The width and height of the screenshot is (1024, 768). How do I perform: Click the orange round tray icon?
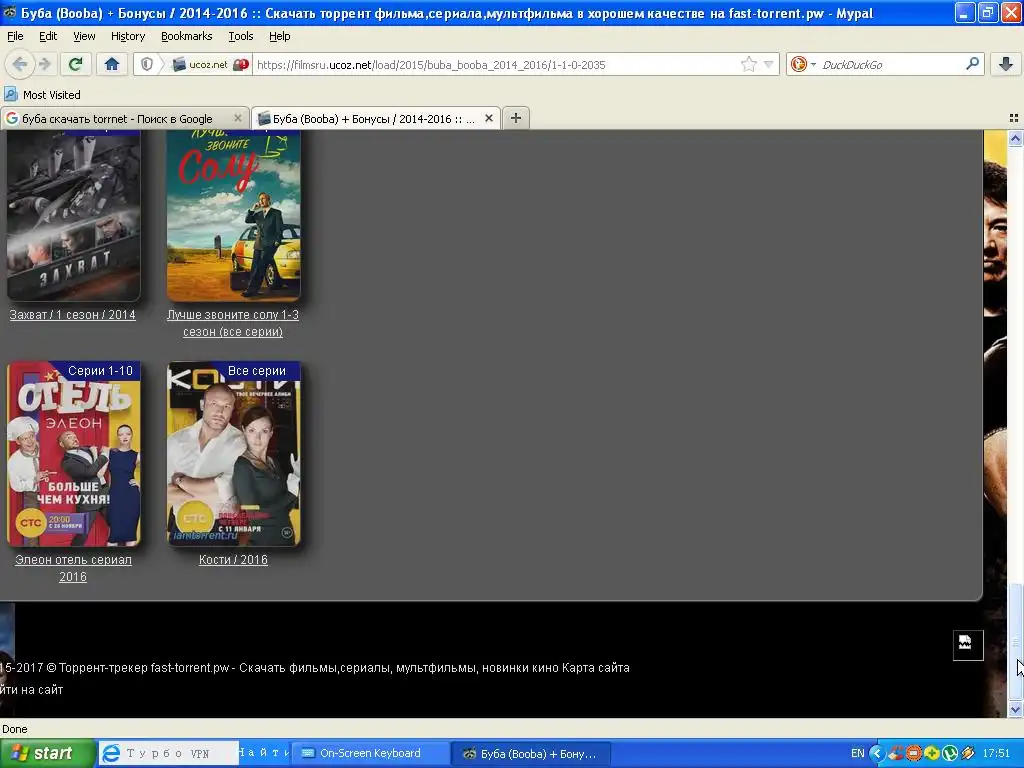coord(914,753)
